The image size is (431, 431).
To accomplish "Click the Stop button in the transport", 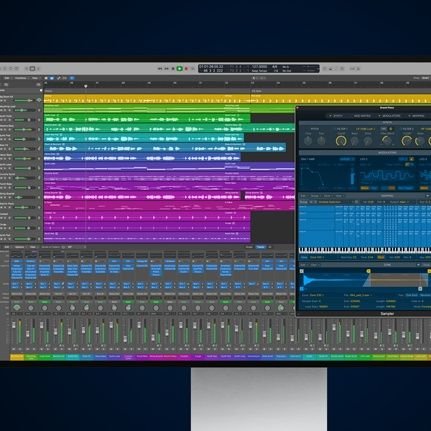I will pyautogui.click(x=173, y=69).
